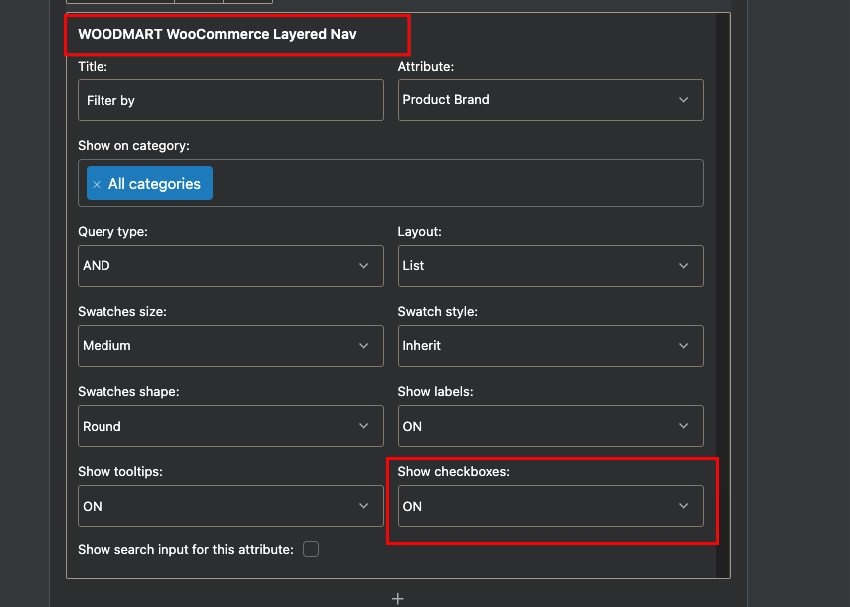Click the Swatches shape label
The image size is (850, 607).
pos(128,392)
